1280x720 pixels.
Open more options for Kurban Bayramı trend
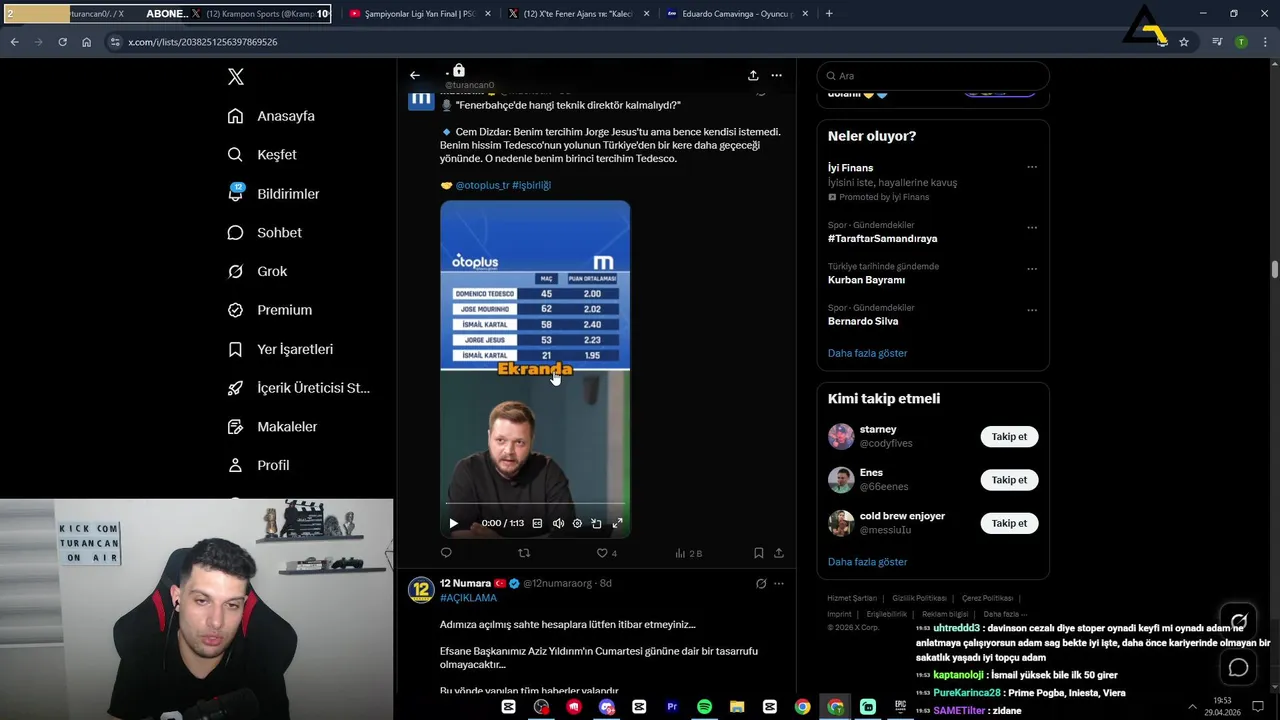1032,269
